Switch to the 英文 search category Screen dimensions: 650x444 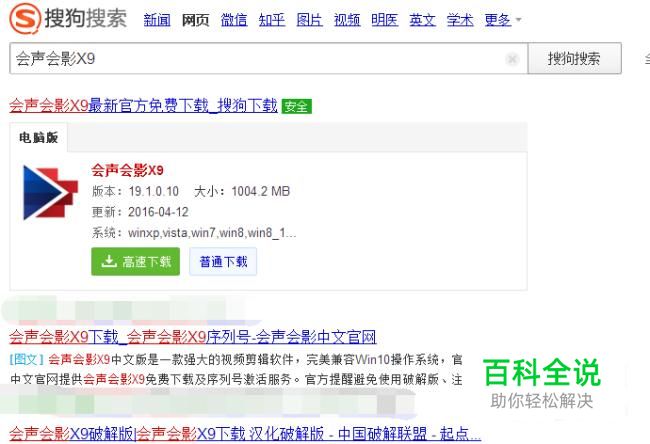pyautogui.click(x=422, y=19)
